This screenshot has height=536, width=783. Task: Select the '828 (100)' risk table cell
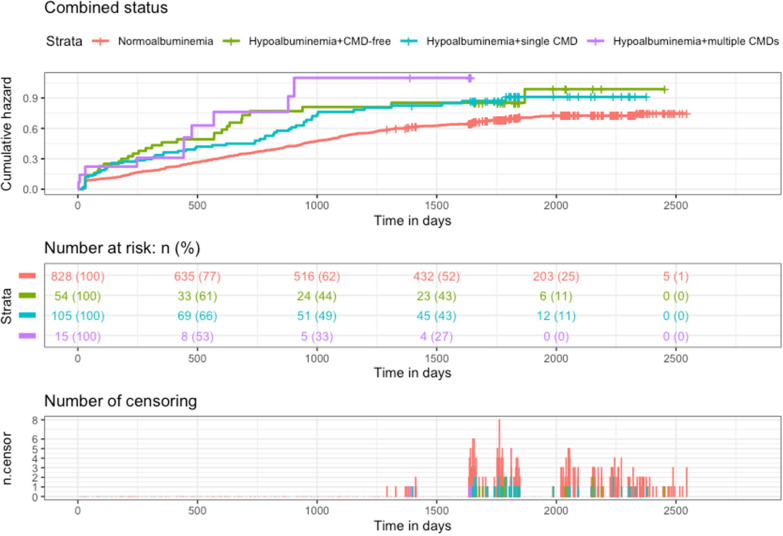point(78,276)
